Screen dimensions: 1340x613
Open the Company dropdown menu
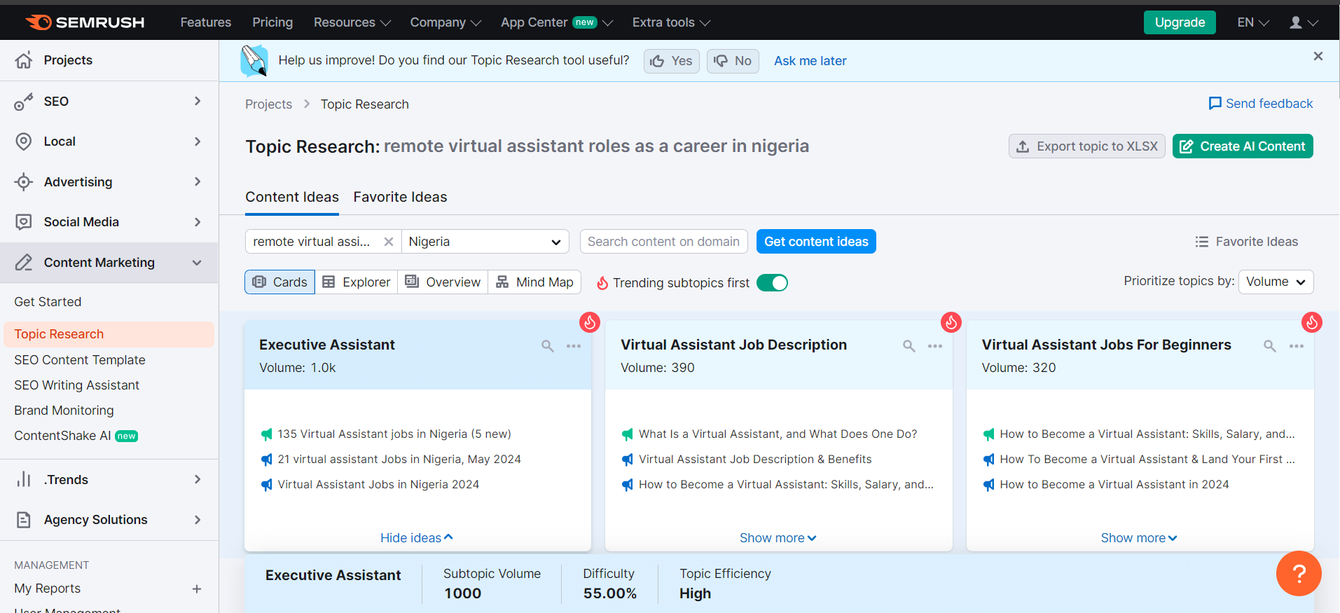click(446, 22)
